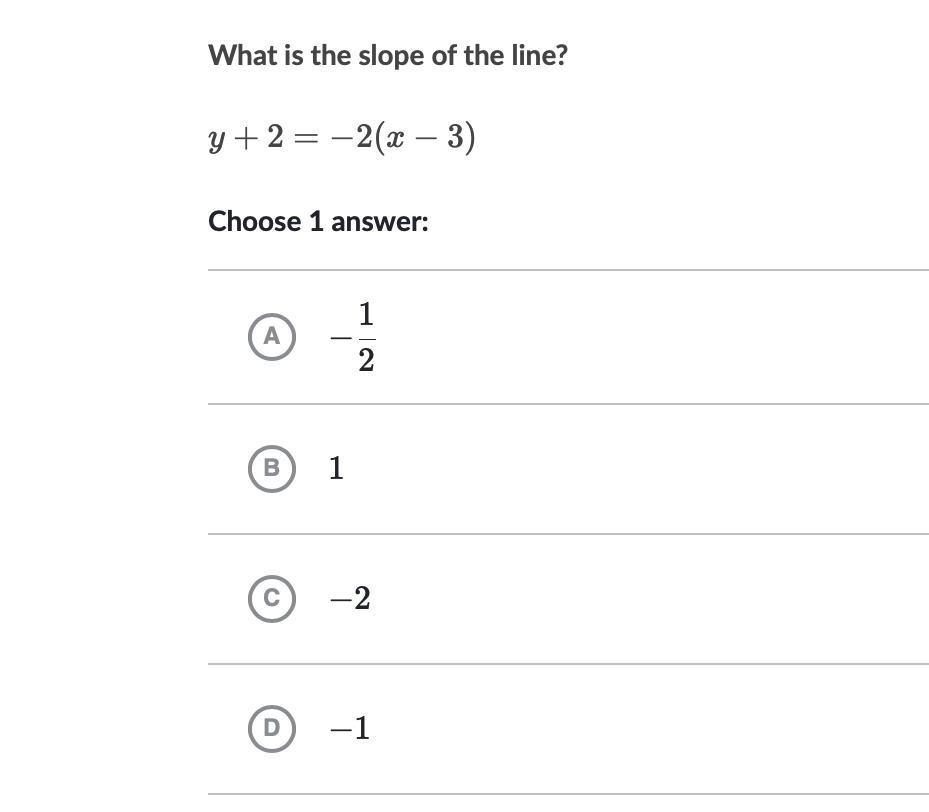
Task: Click the denominator 2 in option A's fraction
Action: (366, 360)
